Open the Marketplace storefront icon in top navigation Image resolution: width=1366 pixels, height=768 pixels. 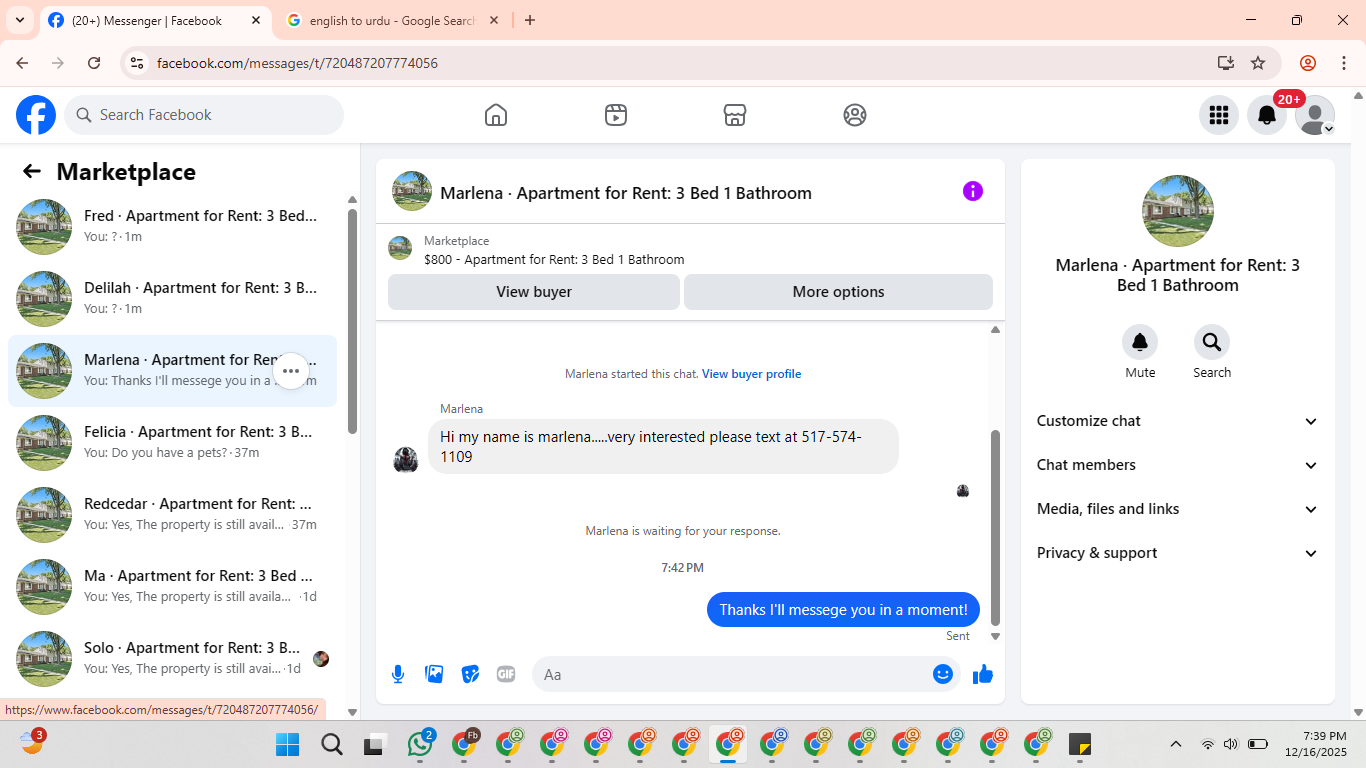[x=735, y=115]
